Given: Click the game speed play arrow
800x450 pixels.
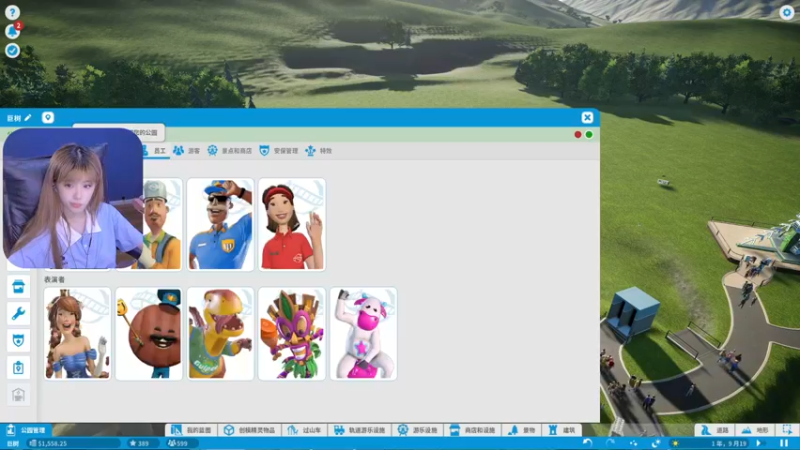Looking at the screenshot, I should 759,443.
